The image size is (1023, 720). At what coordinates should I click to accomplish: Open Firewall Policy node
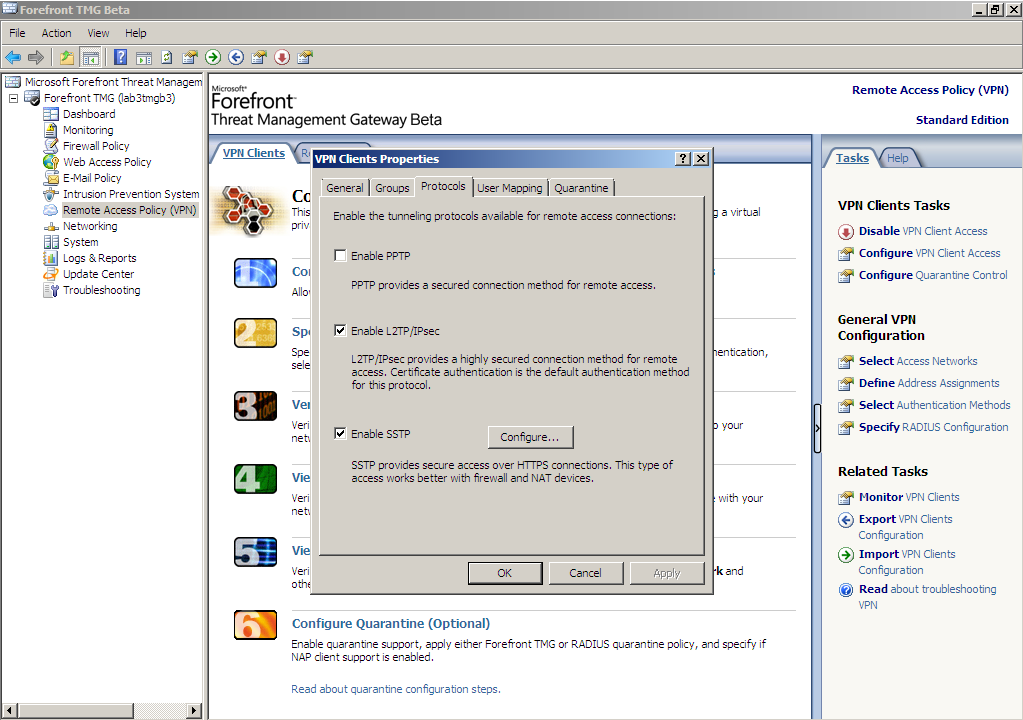point(96,146)
